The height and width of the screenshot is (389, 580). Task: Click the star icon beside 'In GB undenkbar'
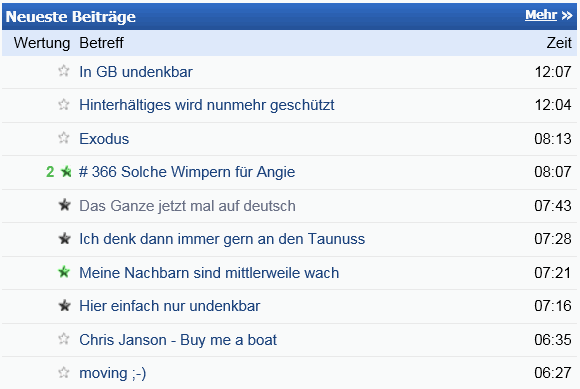tap(64, 71)
